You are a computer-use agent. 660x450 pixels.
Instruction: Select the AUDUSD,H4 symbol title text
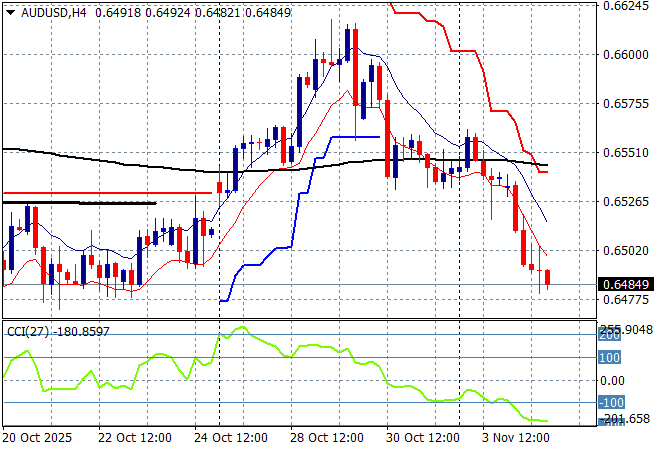[x=46, y=10]
